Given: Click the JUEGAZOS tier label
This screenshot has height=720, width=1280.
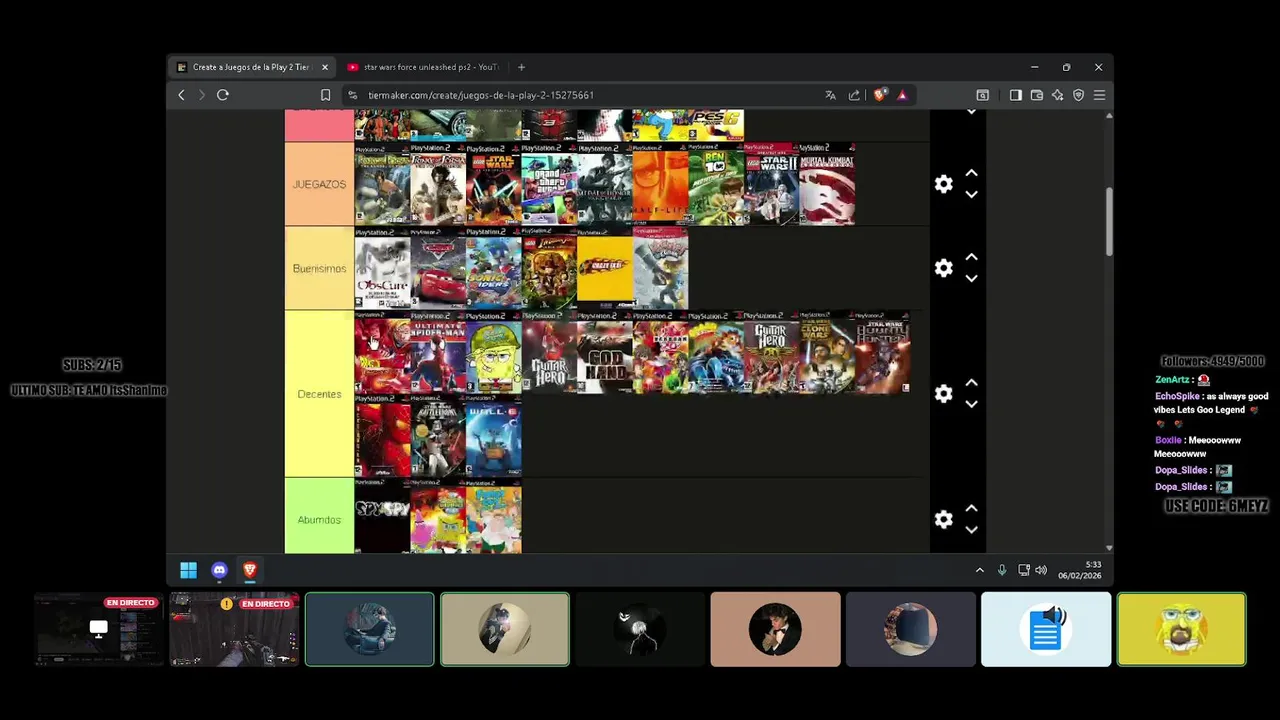Looking at the screenshot, I should 319,185.
